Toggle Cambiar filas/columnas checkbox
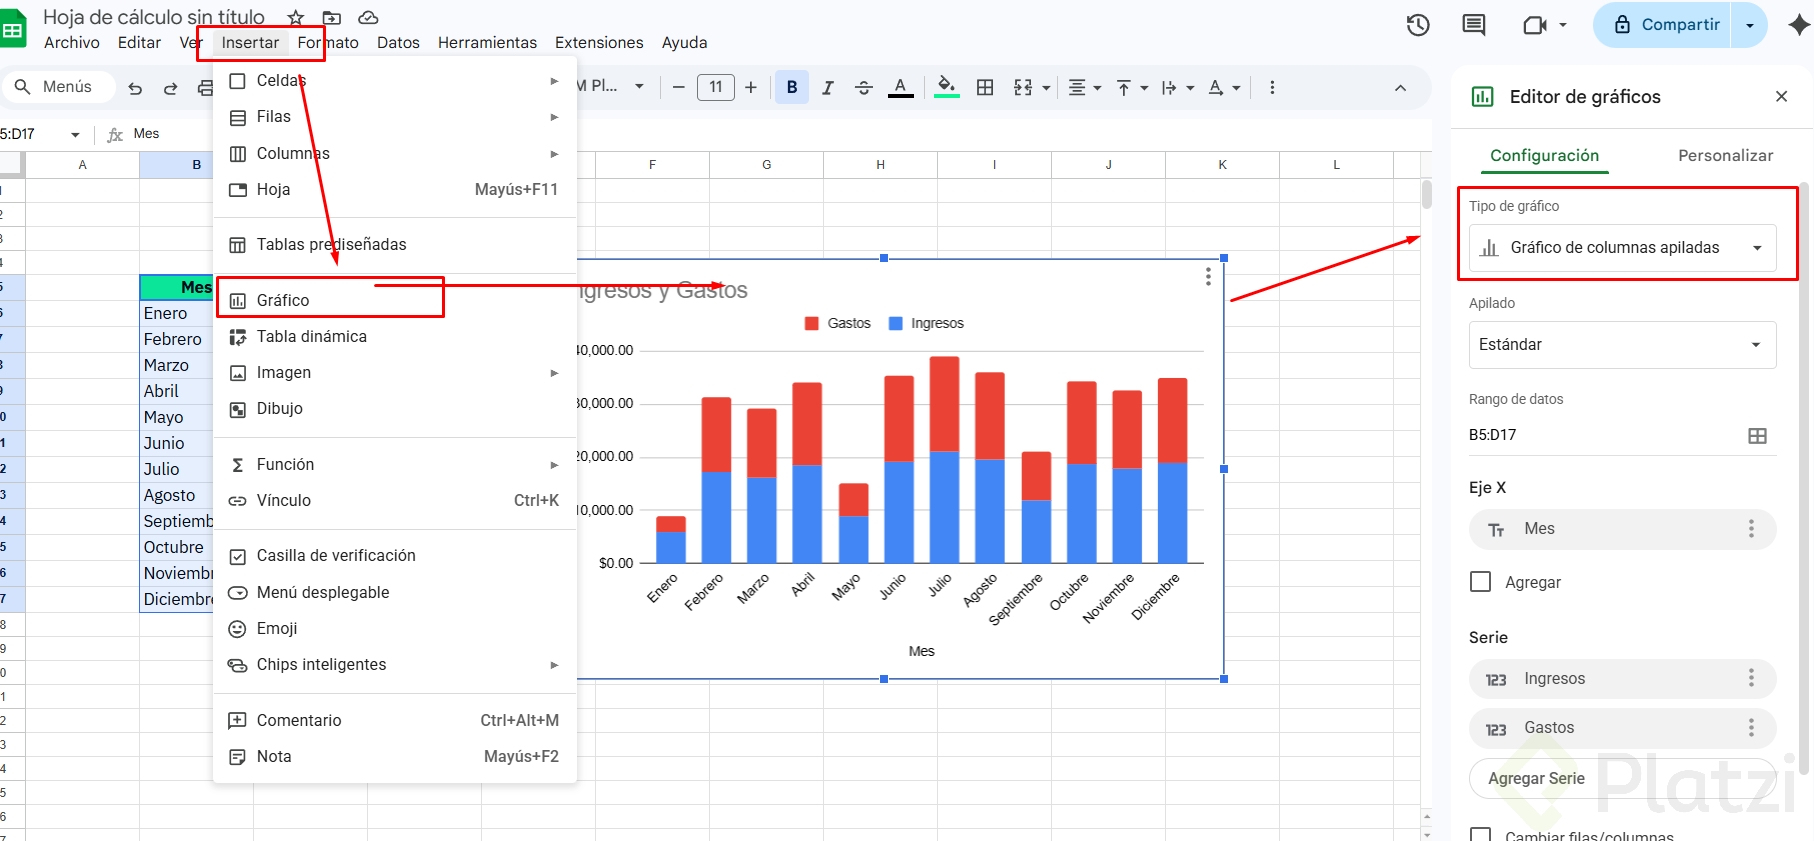Screen dimensions: 1814x841 coord(1481,835)
